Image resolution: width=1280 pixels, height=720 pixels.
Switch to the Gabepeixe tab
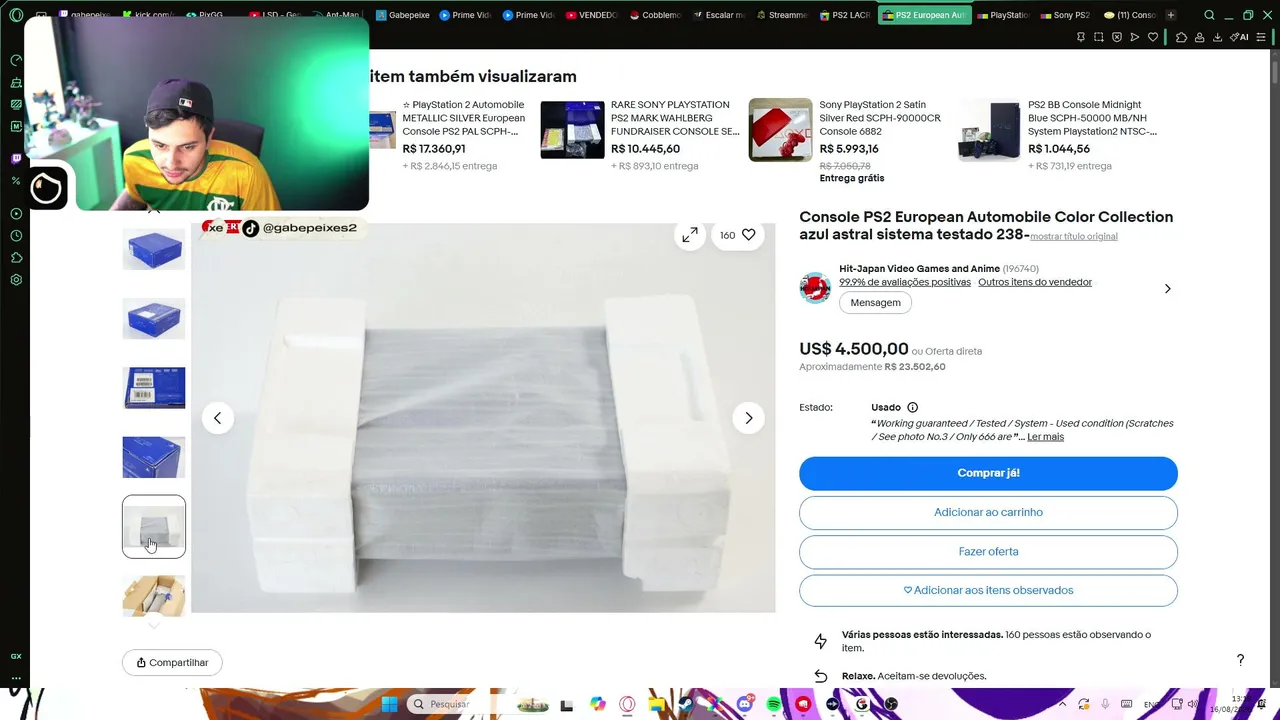(x=404, y=15)
